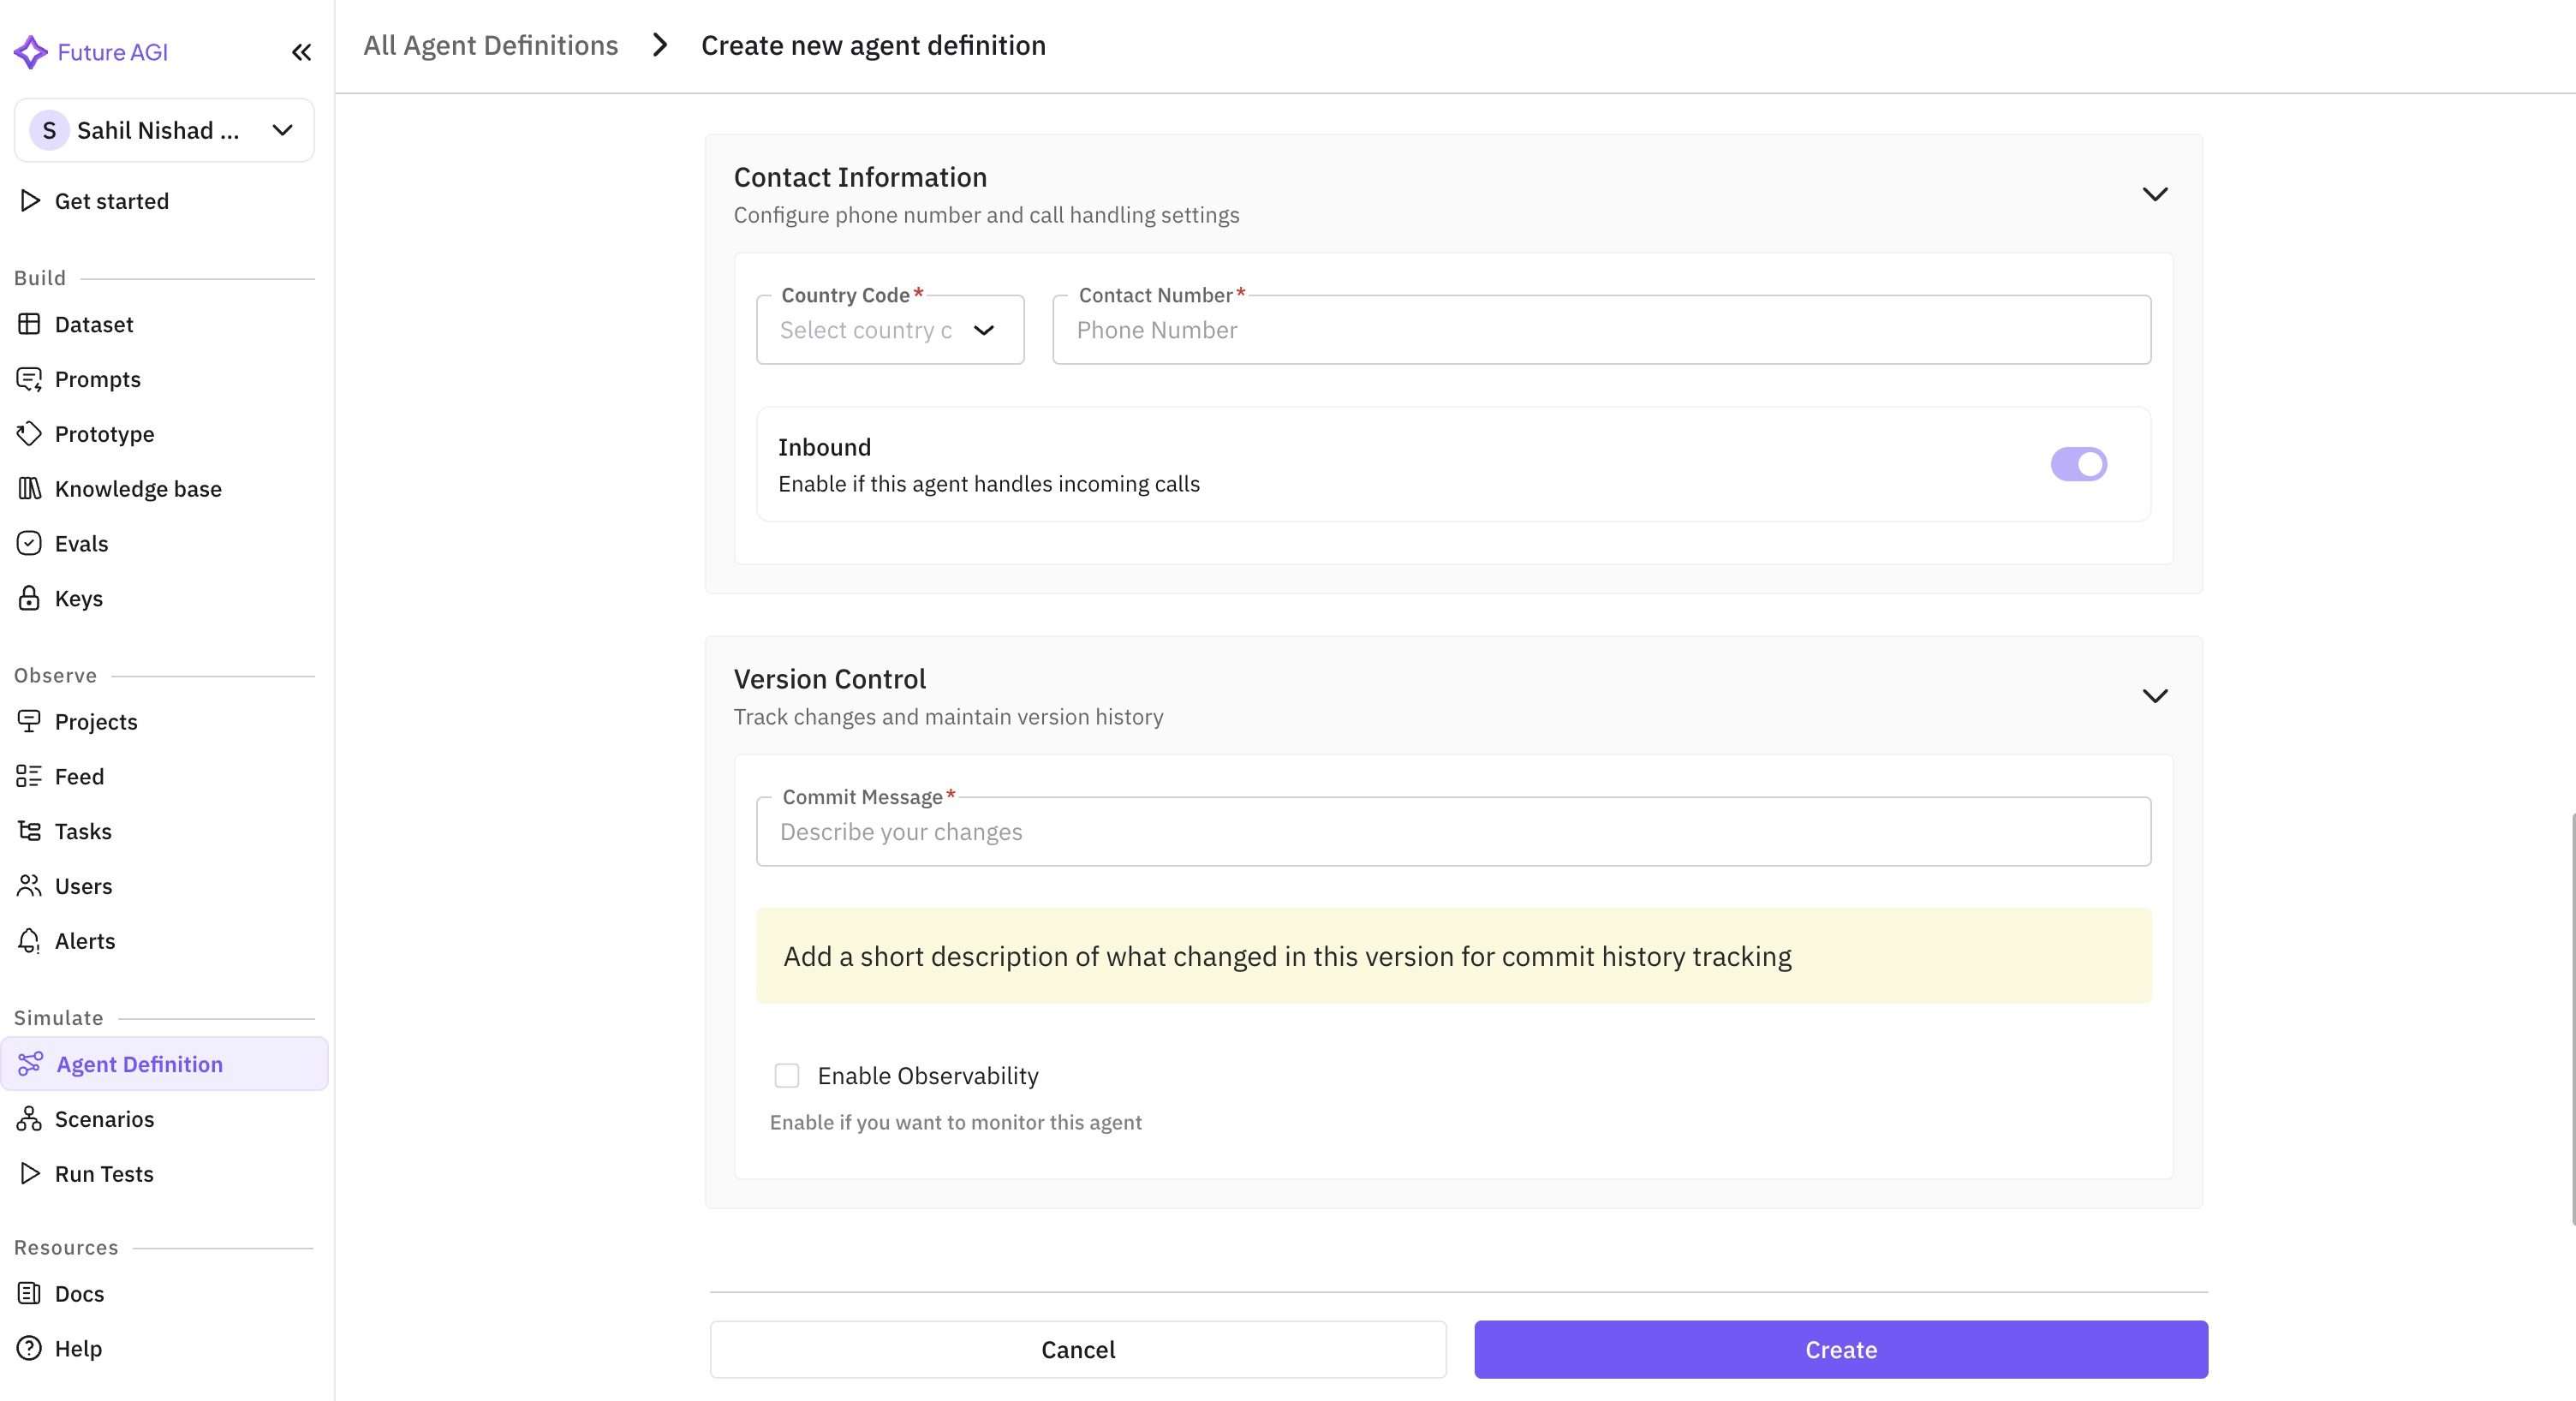The width and height of the screenshot is (2576, 1401).
Task: Click the Scenarios sidebar icon
Action: click(x=29, y=1118)
